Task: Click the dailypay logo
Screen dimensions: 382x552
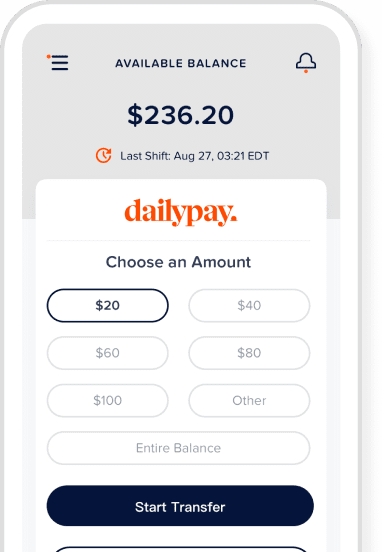Action: [181, 212]
